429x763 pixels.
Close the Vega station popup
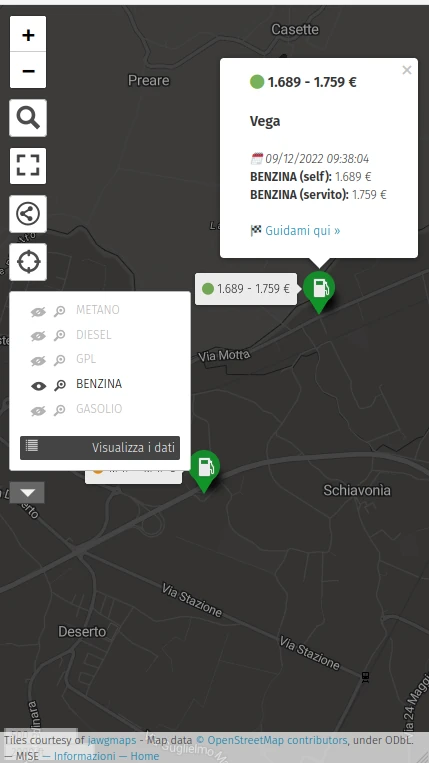coord(407,70)
